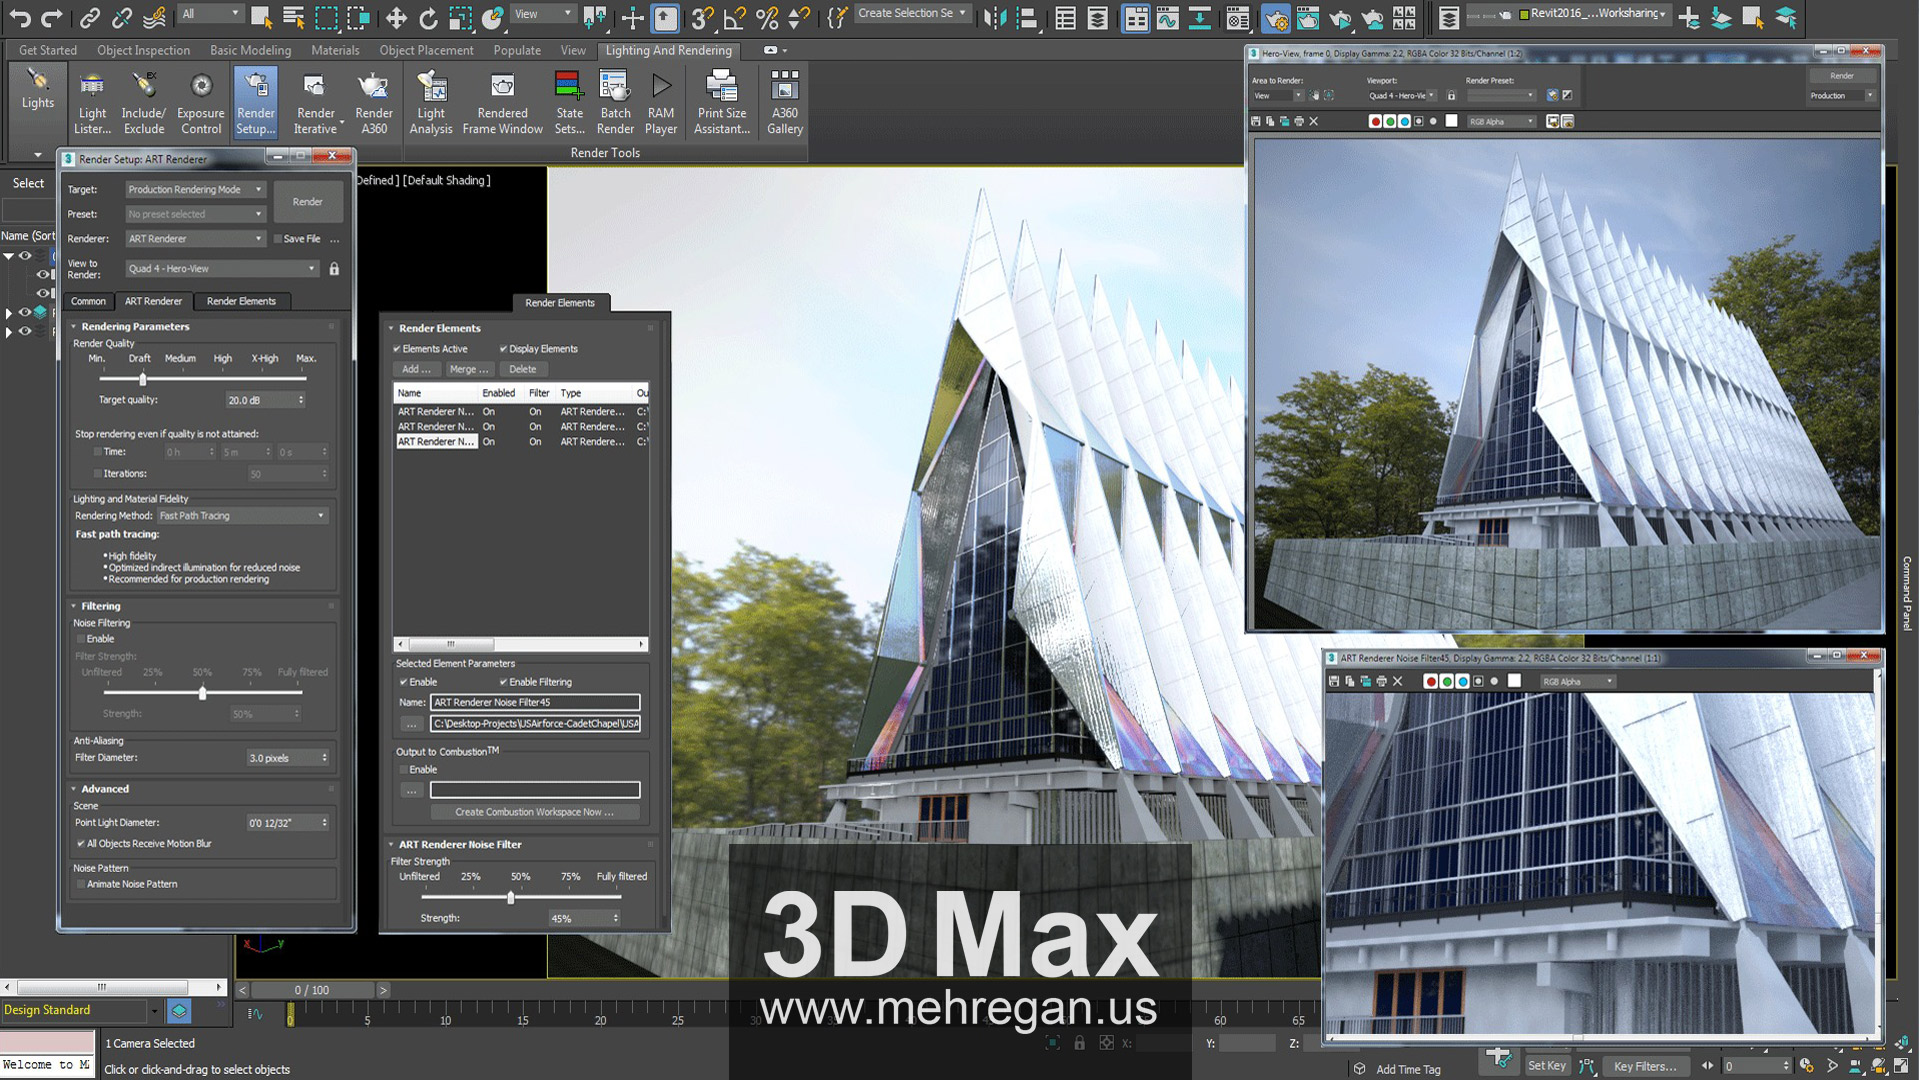Open State Sets
1920x1080 pixels.
click(x=569, y=103)
